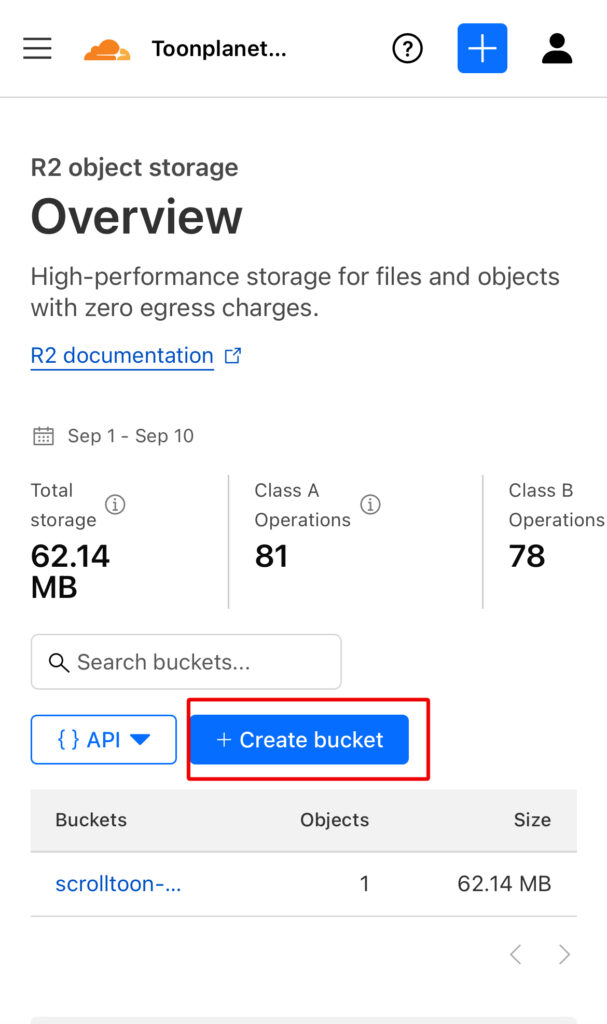The height and width of the screenshot is (1024, 607).
Task: Click the Total storage info icon
Action: 115,505
